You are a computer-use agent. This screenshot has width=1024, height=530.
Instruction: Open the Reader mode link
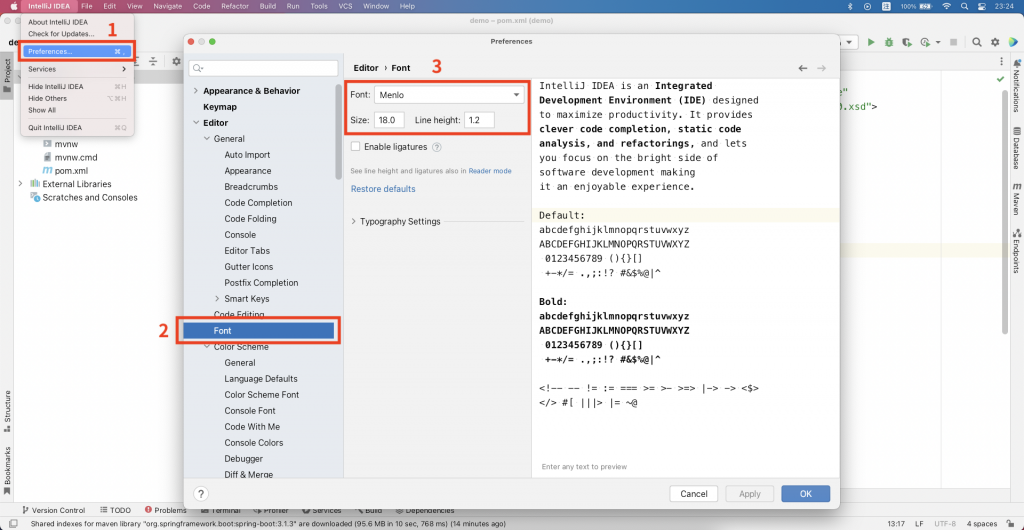[490, 171]
